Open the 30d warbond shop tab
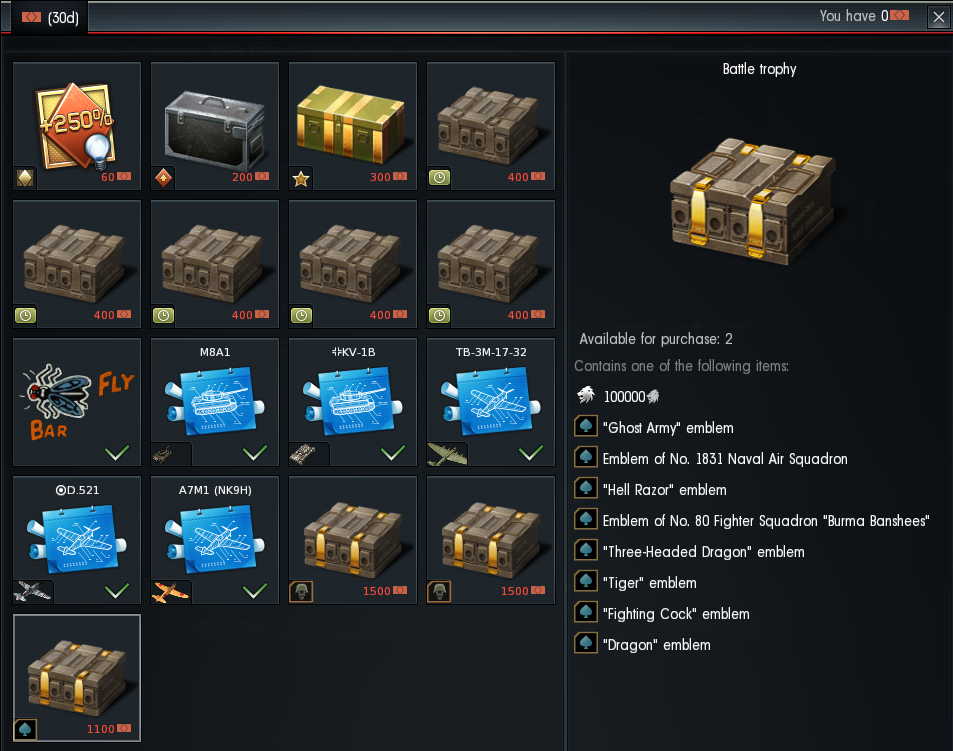The image size is (953, 751). click(x=50, y=18)
